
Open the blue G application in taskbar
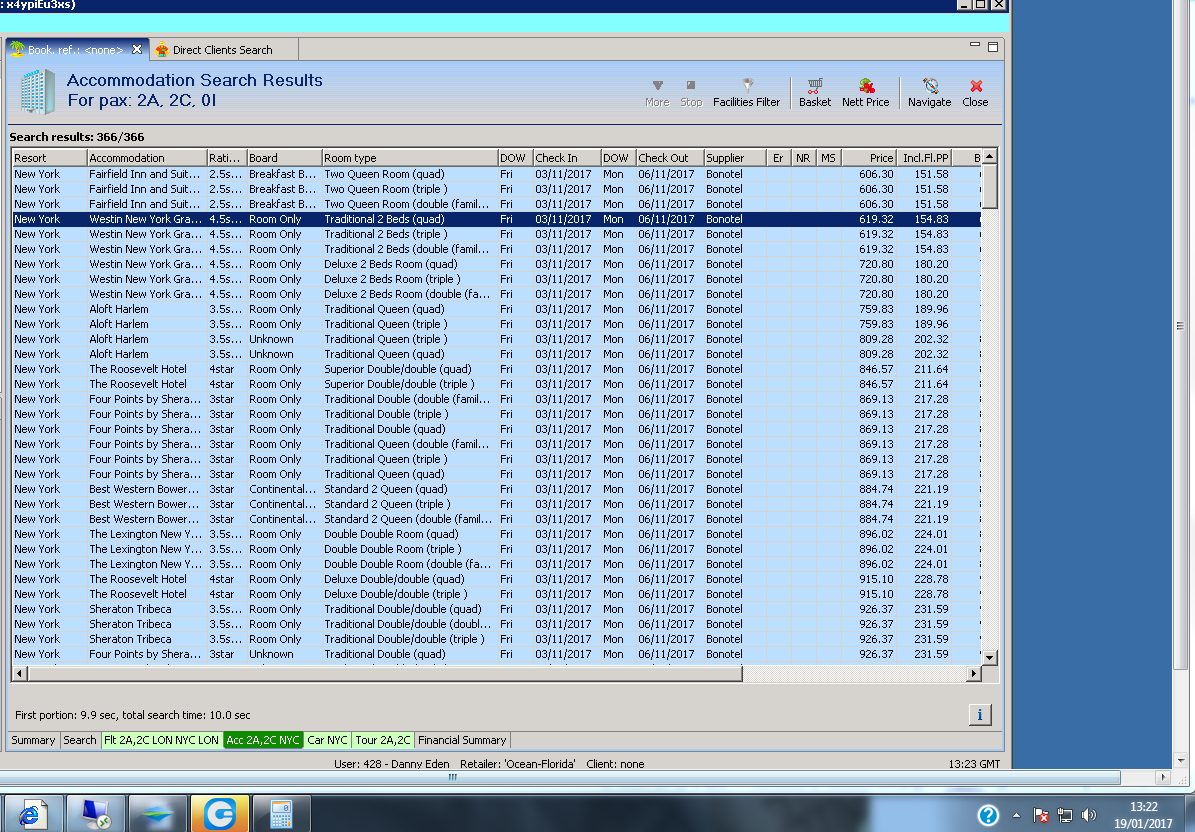point(219,814)
